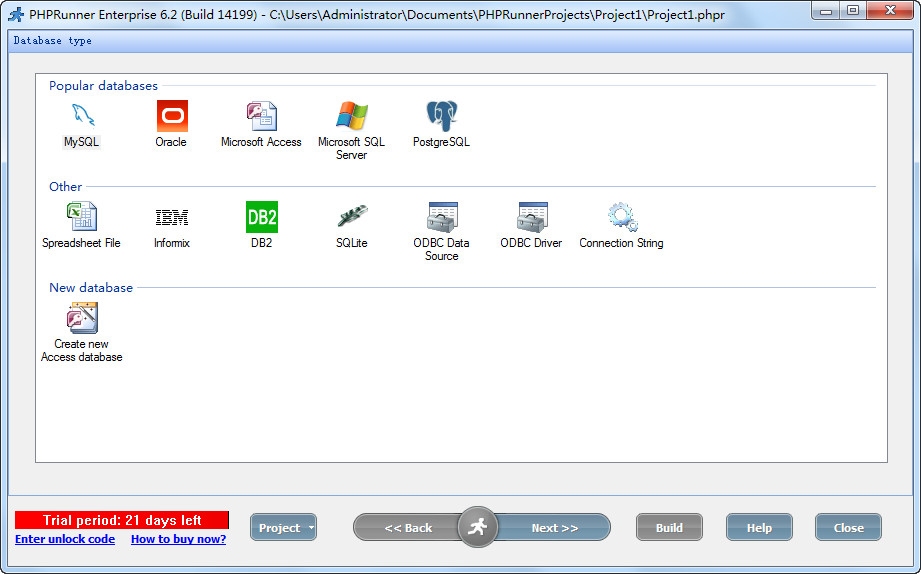
Task: Choose Spreadsheet File as data source
Action: [82, 217]
